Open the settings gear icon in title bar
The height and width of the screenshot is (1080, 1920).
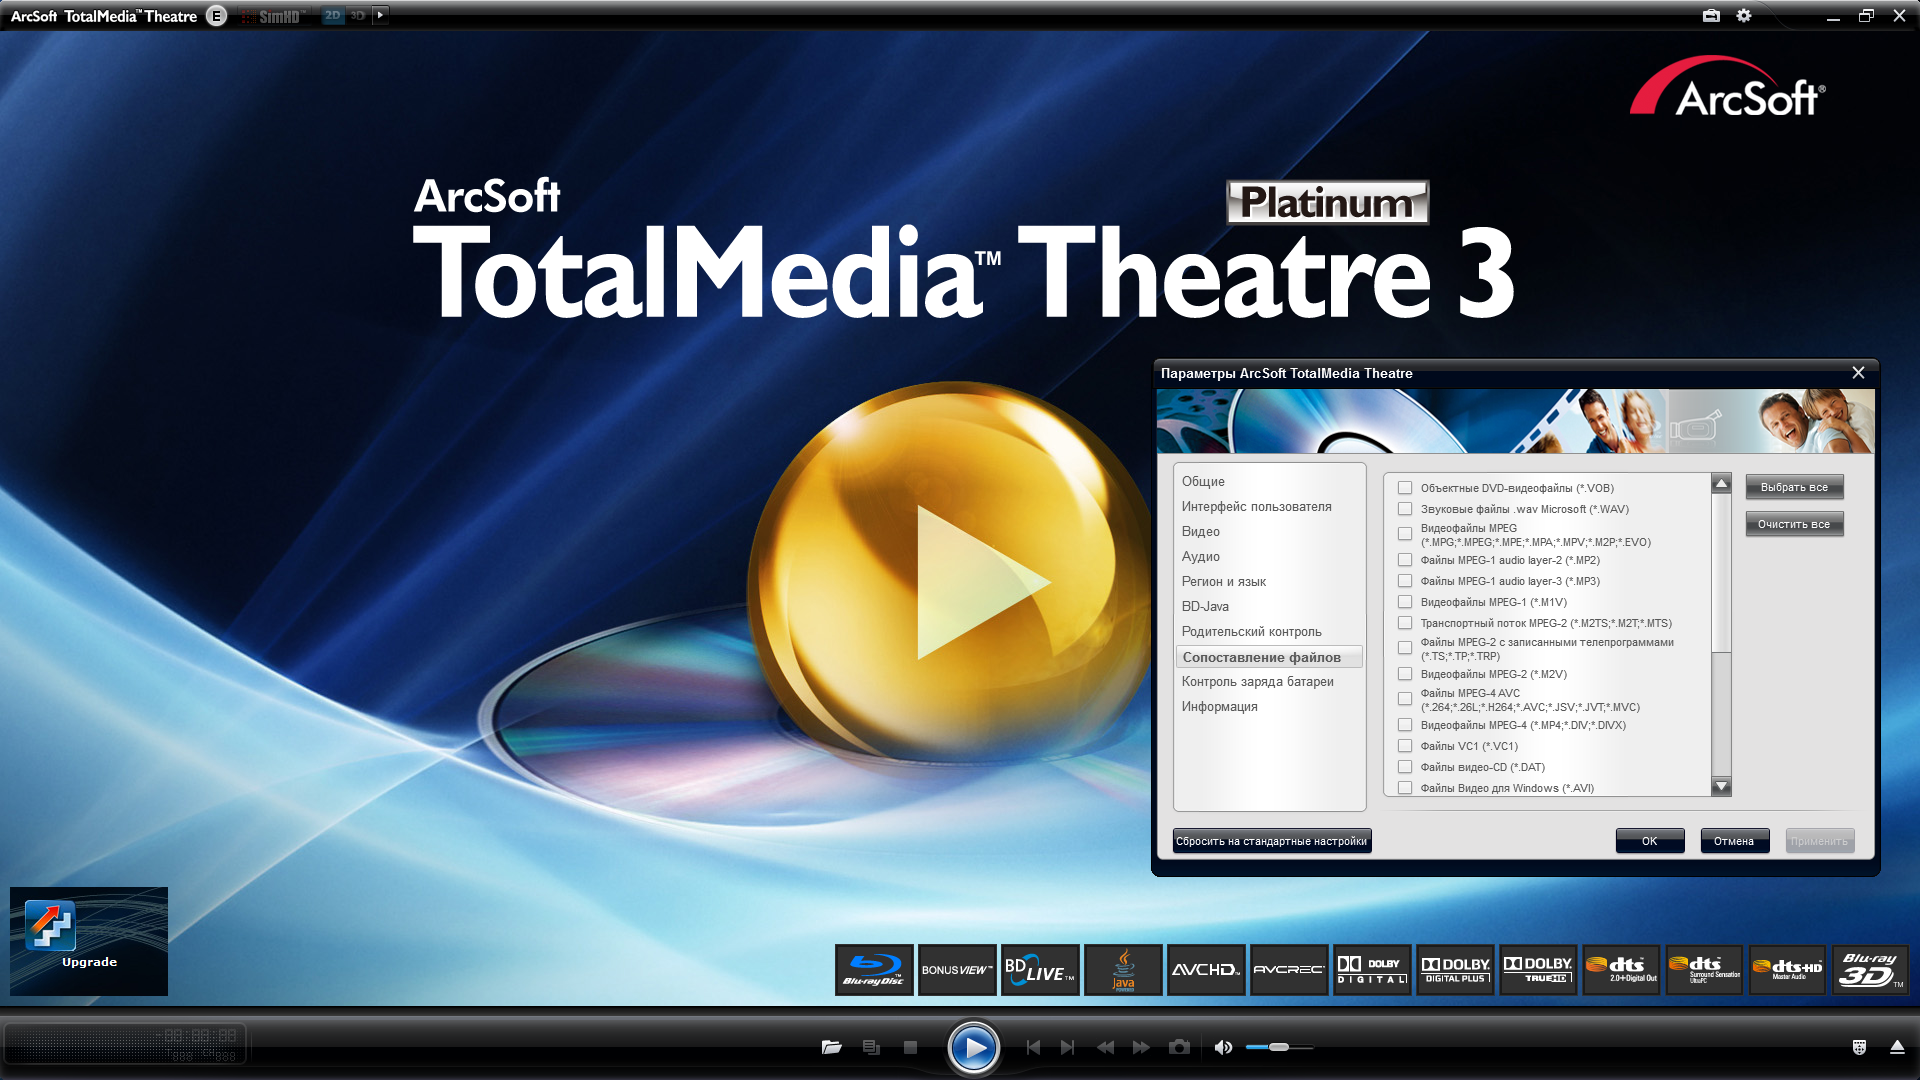coord(1744,16)
